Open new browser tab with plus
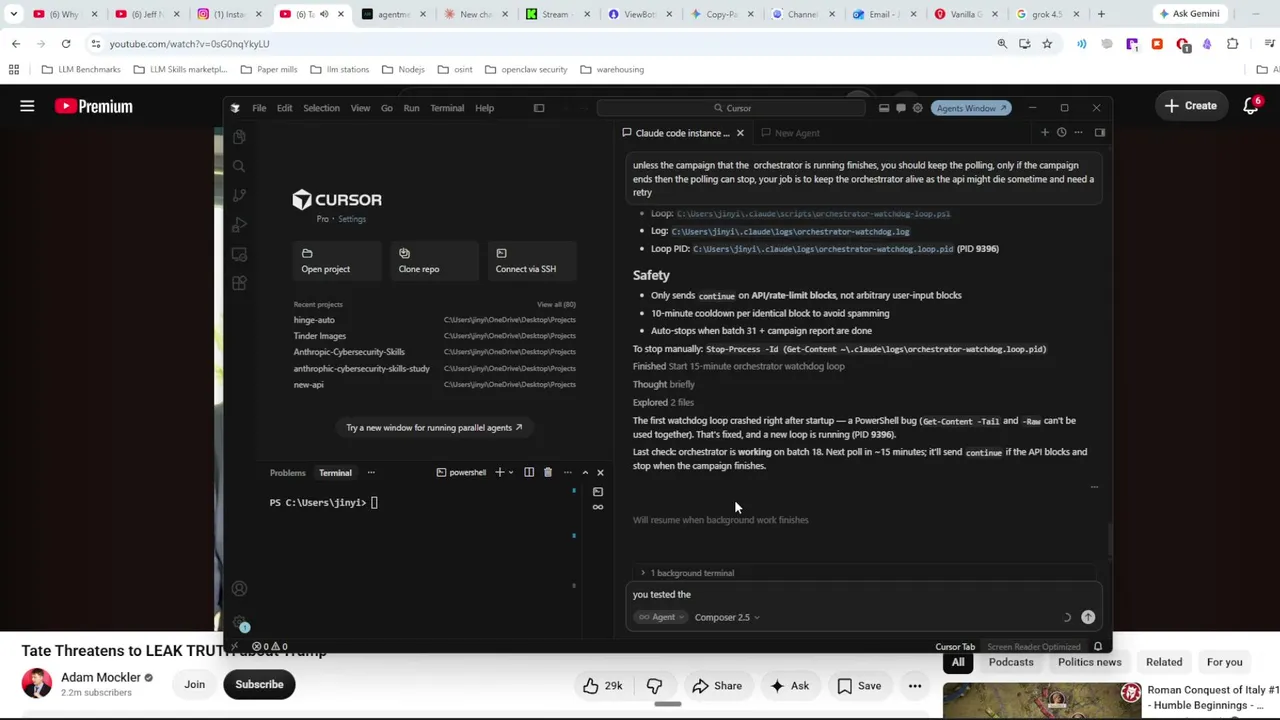1280x720 pixels. pyautogui.click(x=1101, y=14)
